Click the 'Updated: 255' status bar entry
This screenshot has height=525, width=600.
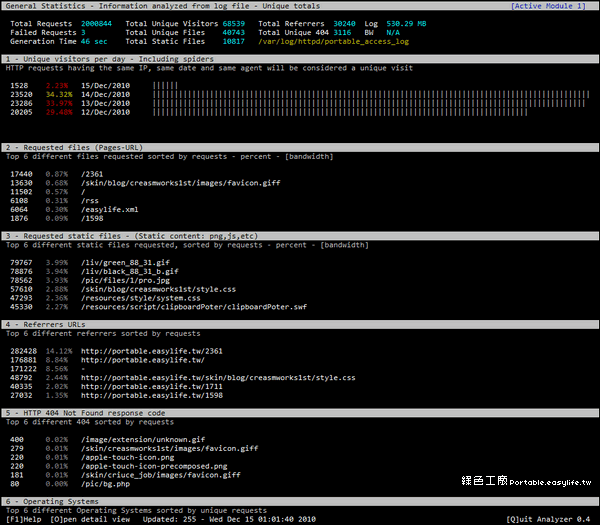(x=170, y=519)
